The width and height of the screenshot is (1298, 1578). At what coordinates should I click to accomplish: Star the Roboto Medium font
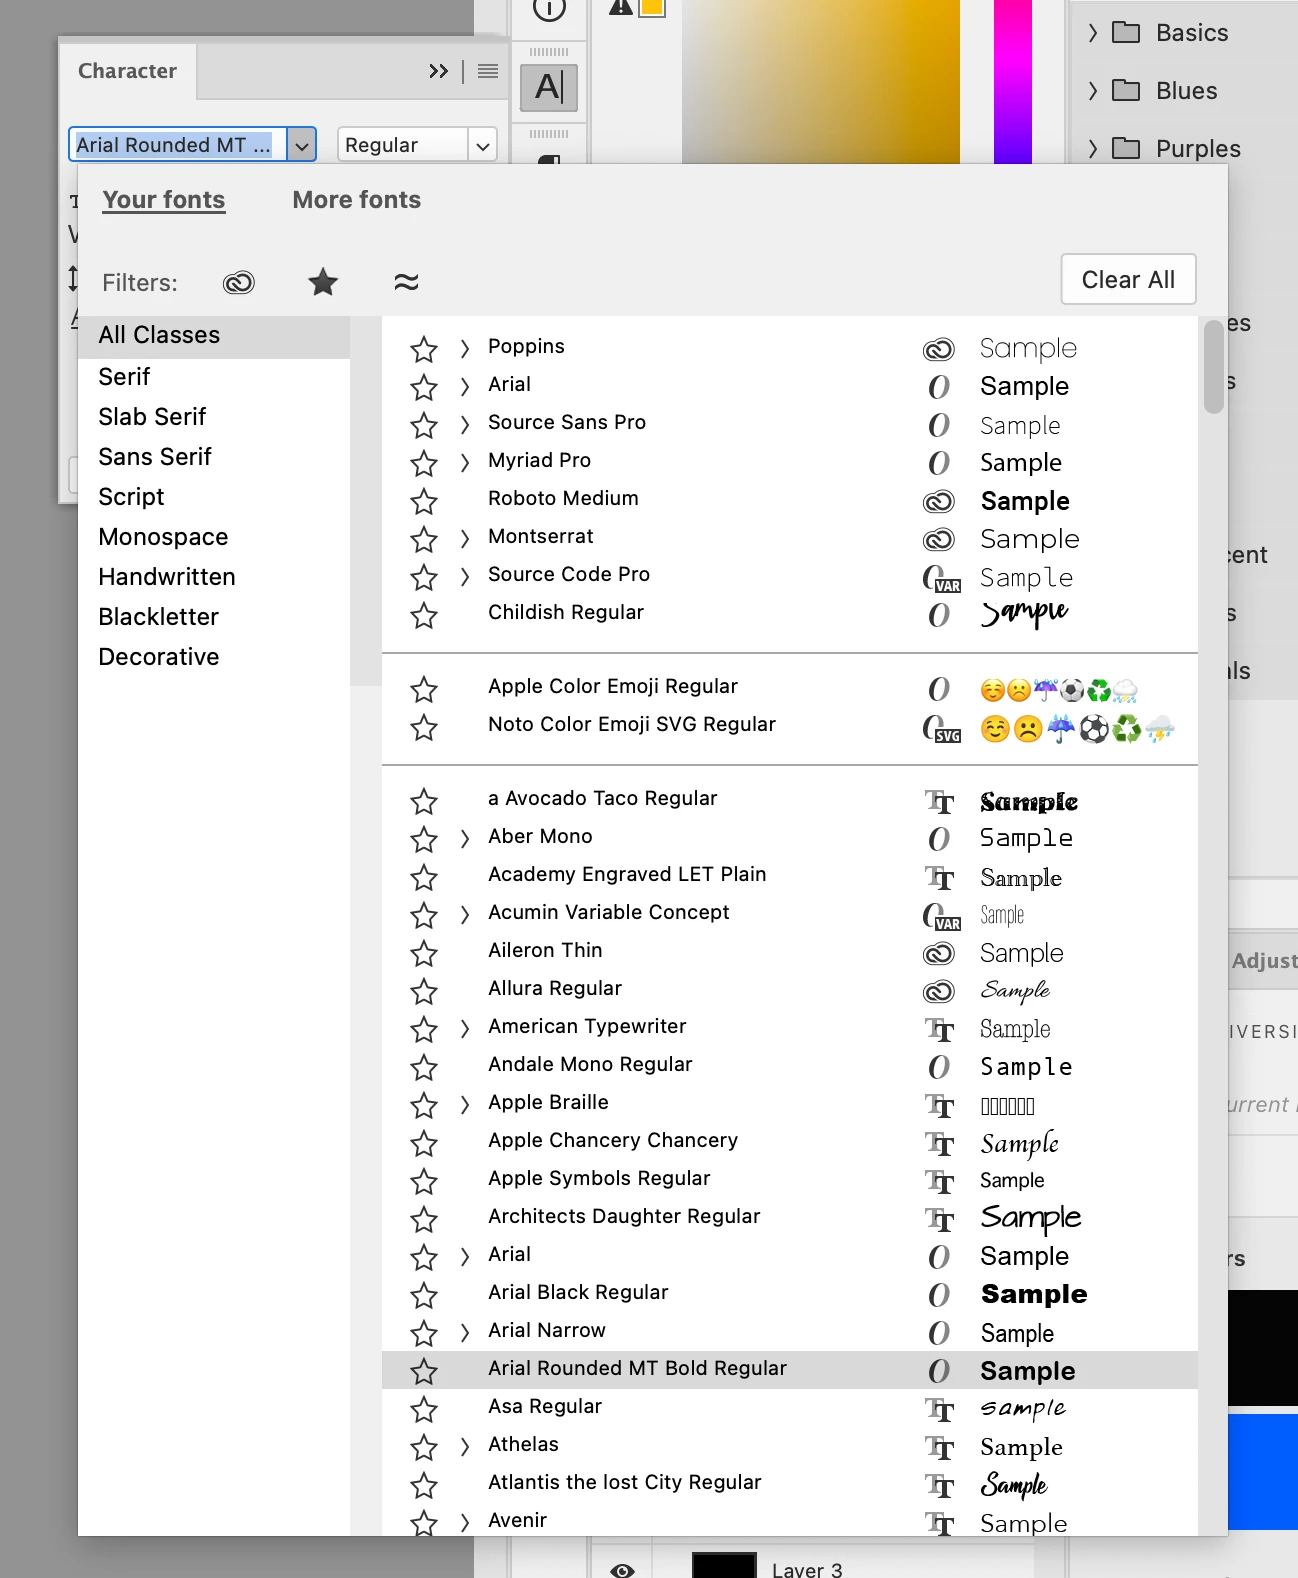pos(424,501)
